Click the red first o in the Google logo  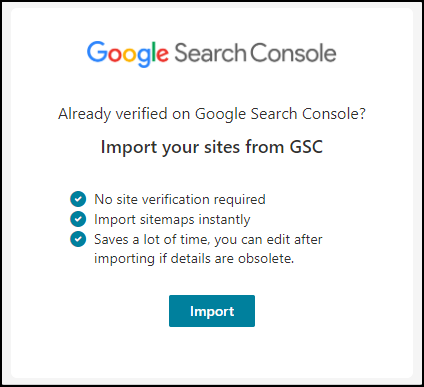tap(114, 55)
